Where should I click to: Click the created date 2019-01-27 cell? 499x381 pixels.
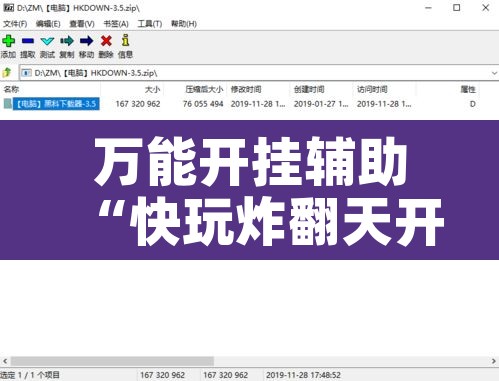tap(321, 104)
